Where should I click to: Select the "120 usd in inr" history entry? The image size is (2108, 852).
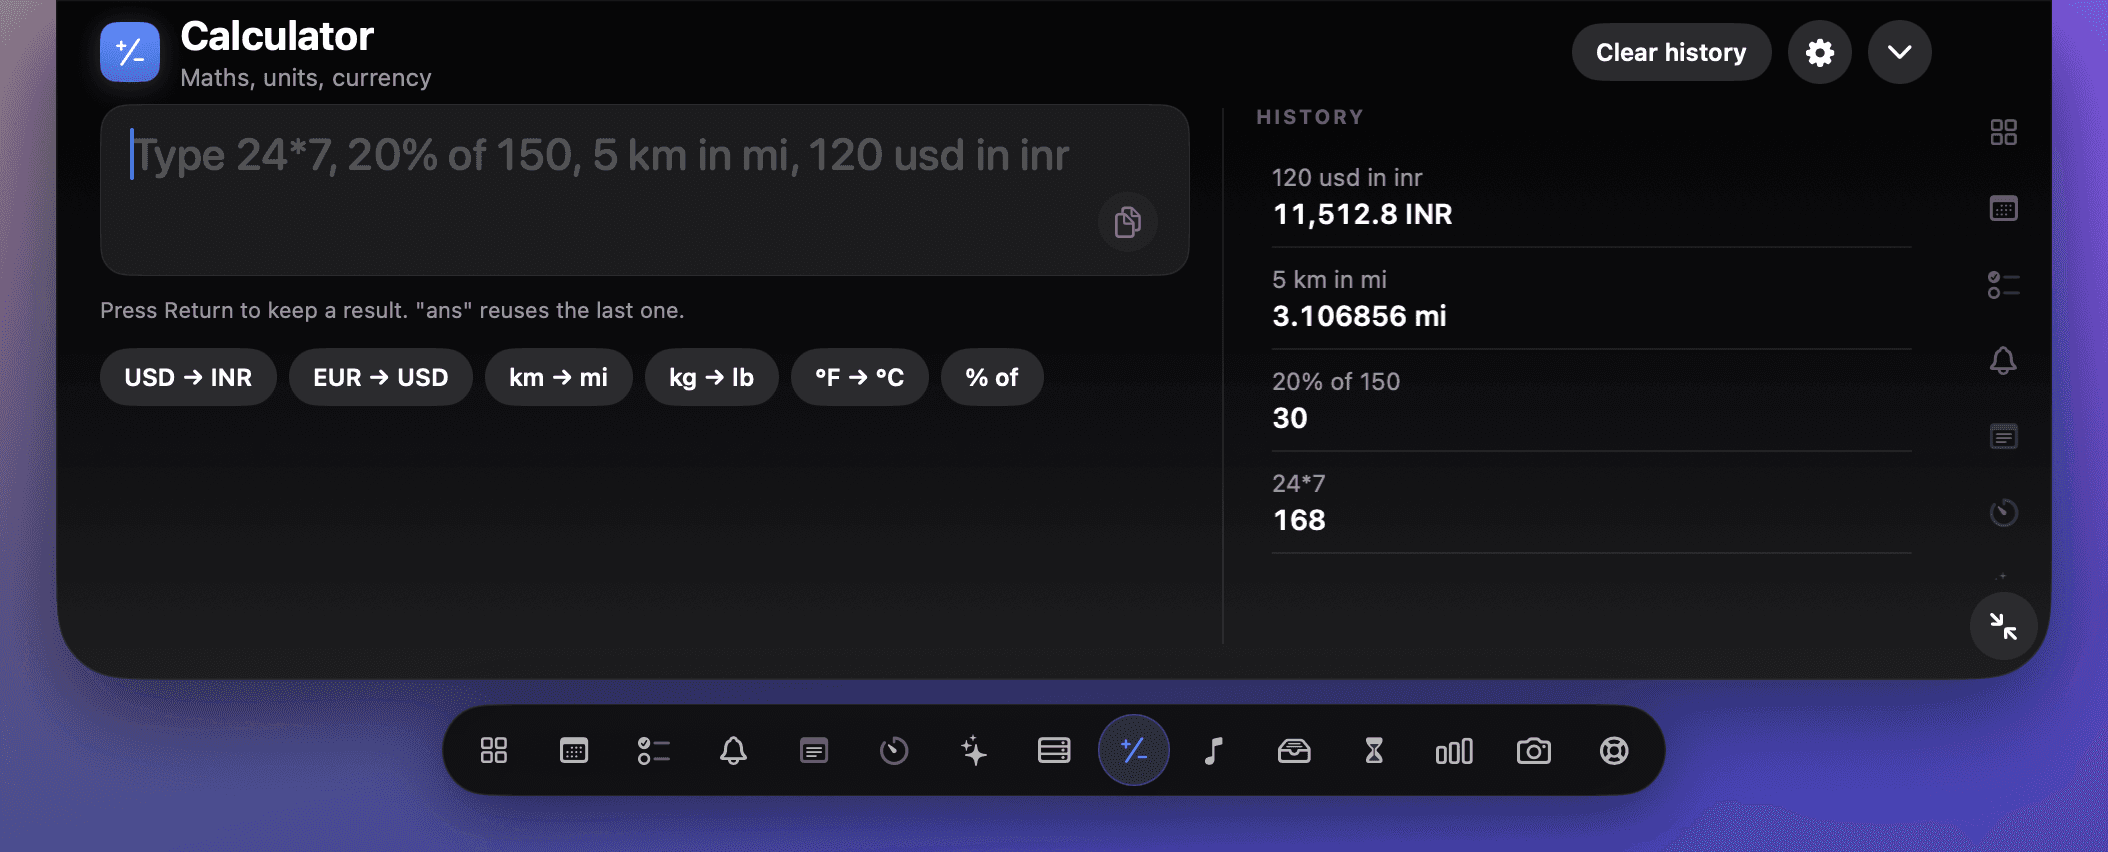[x=1347, y=178]
